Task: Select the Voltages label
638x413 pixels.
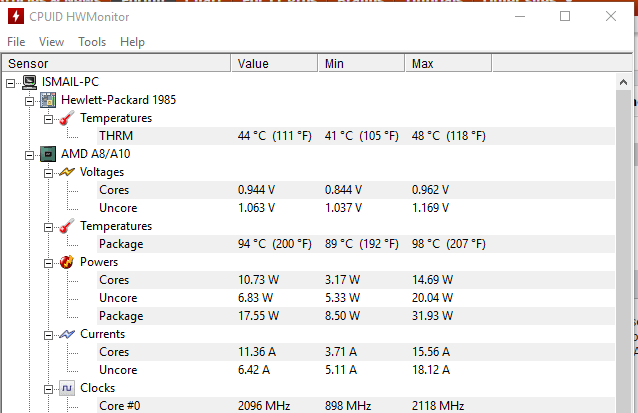Action: pyautogui.click(x=102, y=172)
